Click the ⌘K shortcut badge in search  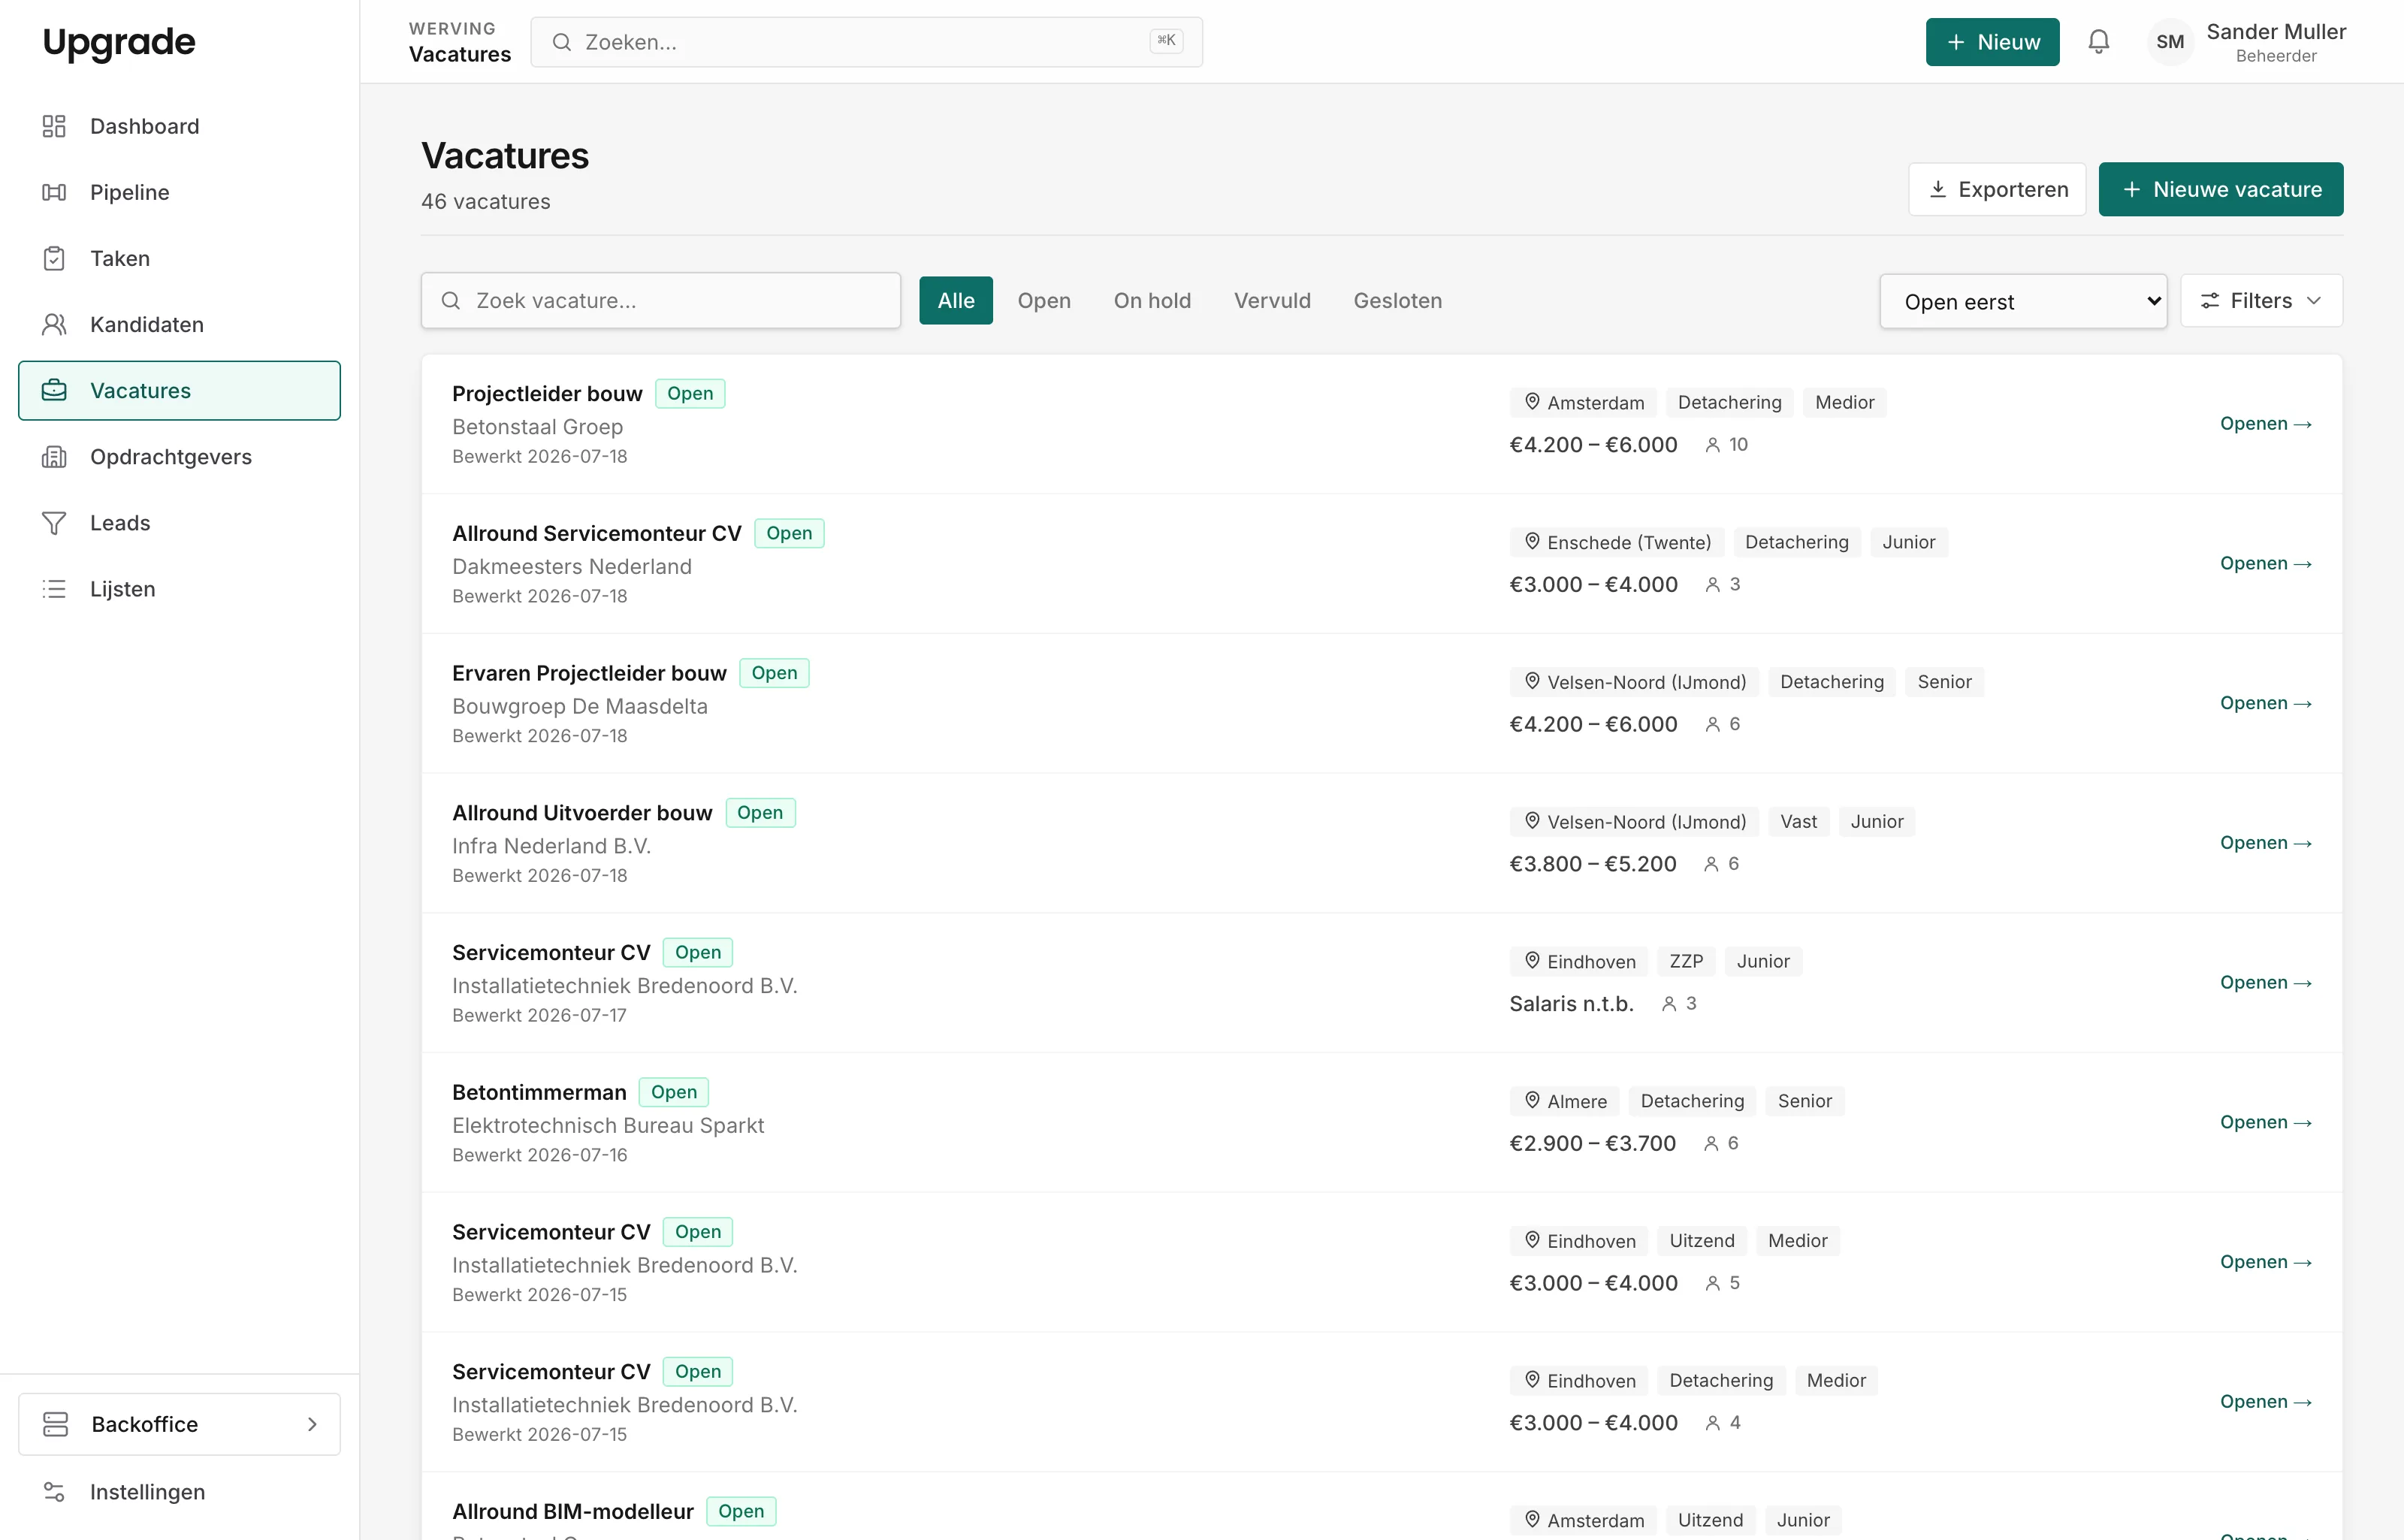point(1166,41)
